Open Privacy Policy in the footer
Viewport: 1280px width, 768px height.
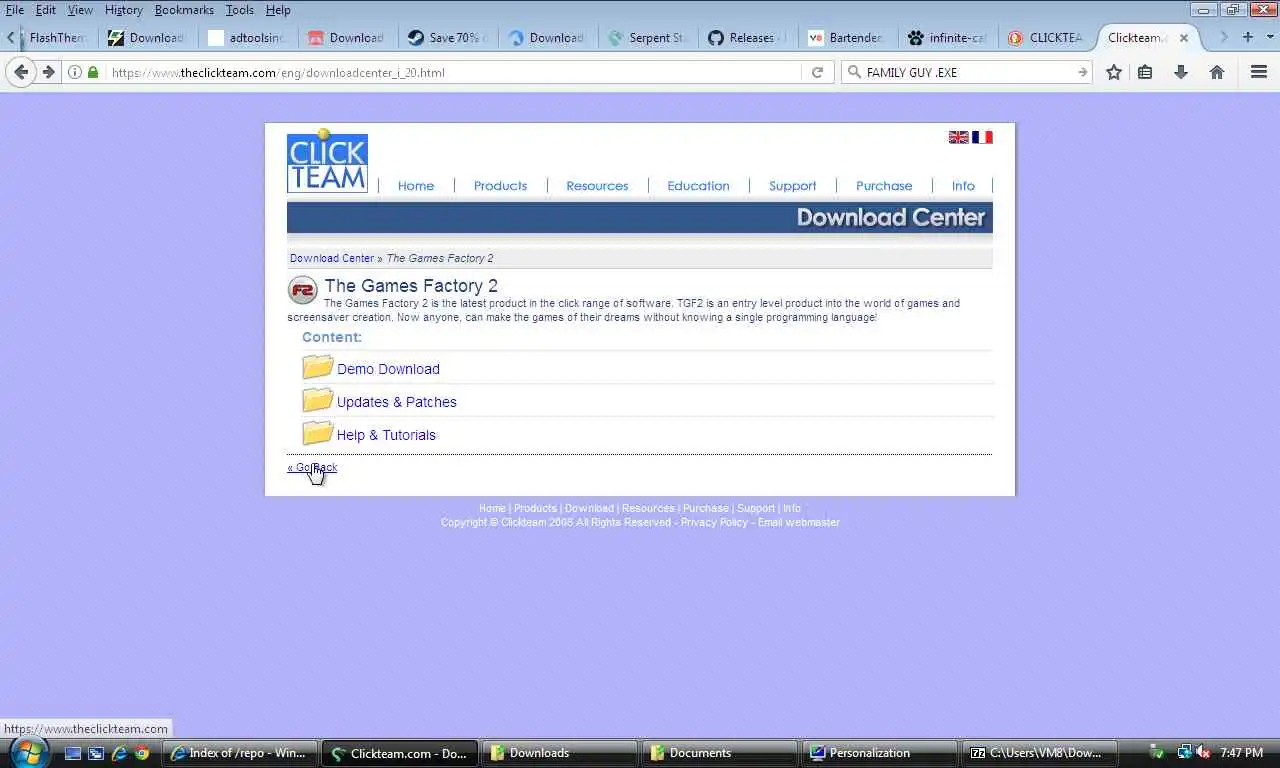(x=714, y=522)
